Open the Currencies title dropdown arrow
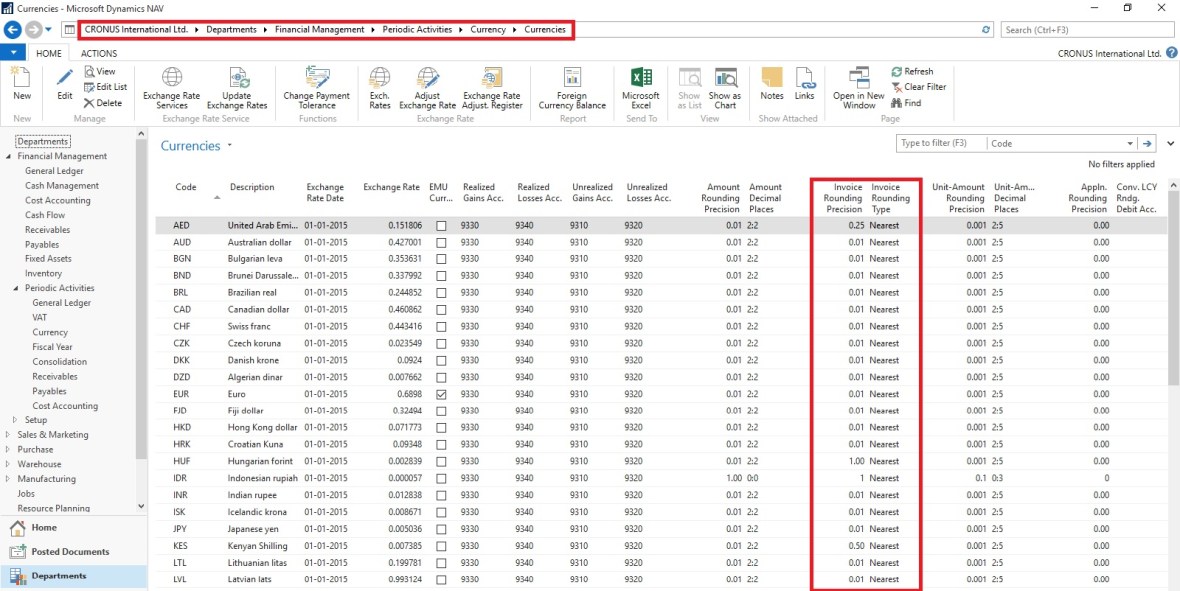This screenshot has width=1180, height=591. pyautogui.click(x=229, y=146)
